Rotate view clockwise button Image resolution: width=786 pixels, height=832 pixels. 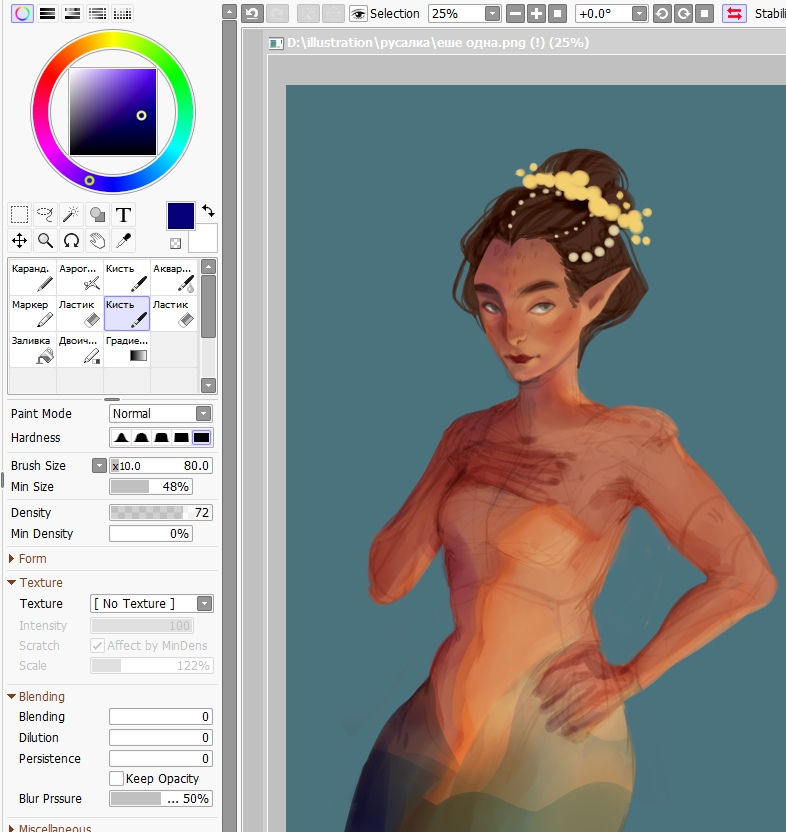point(684,13)
